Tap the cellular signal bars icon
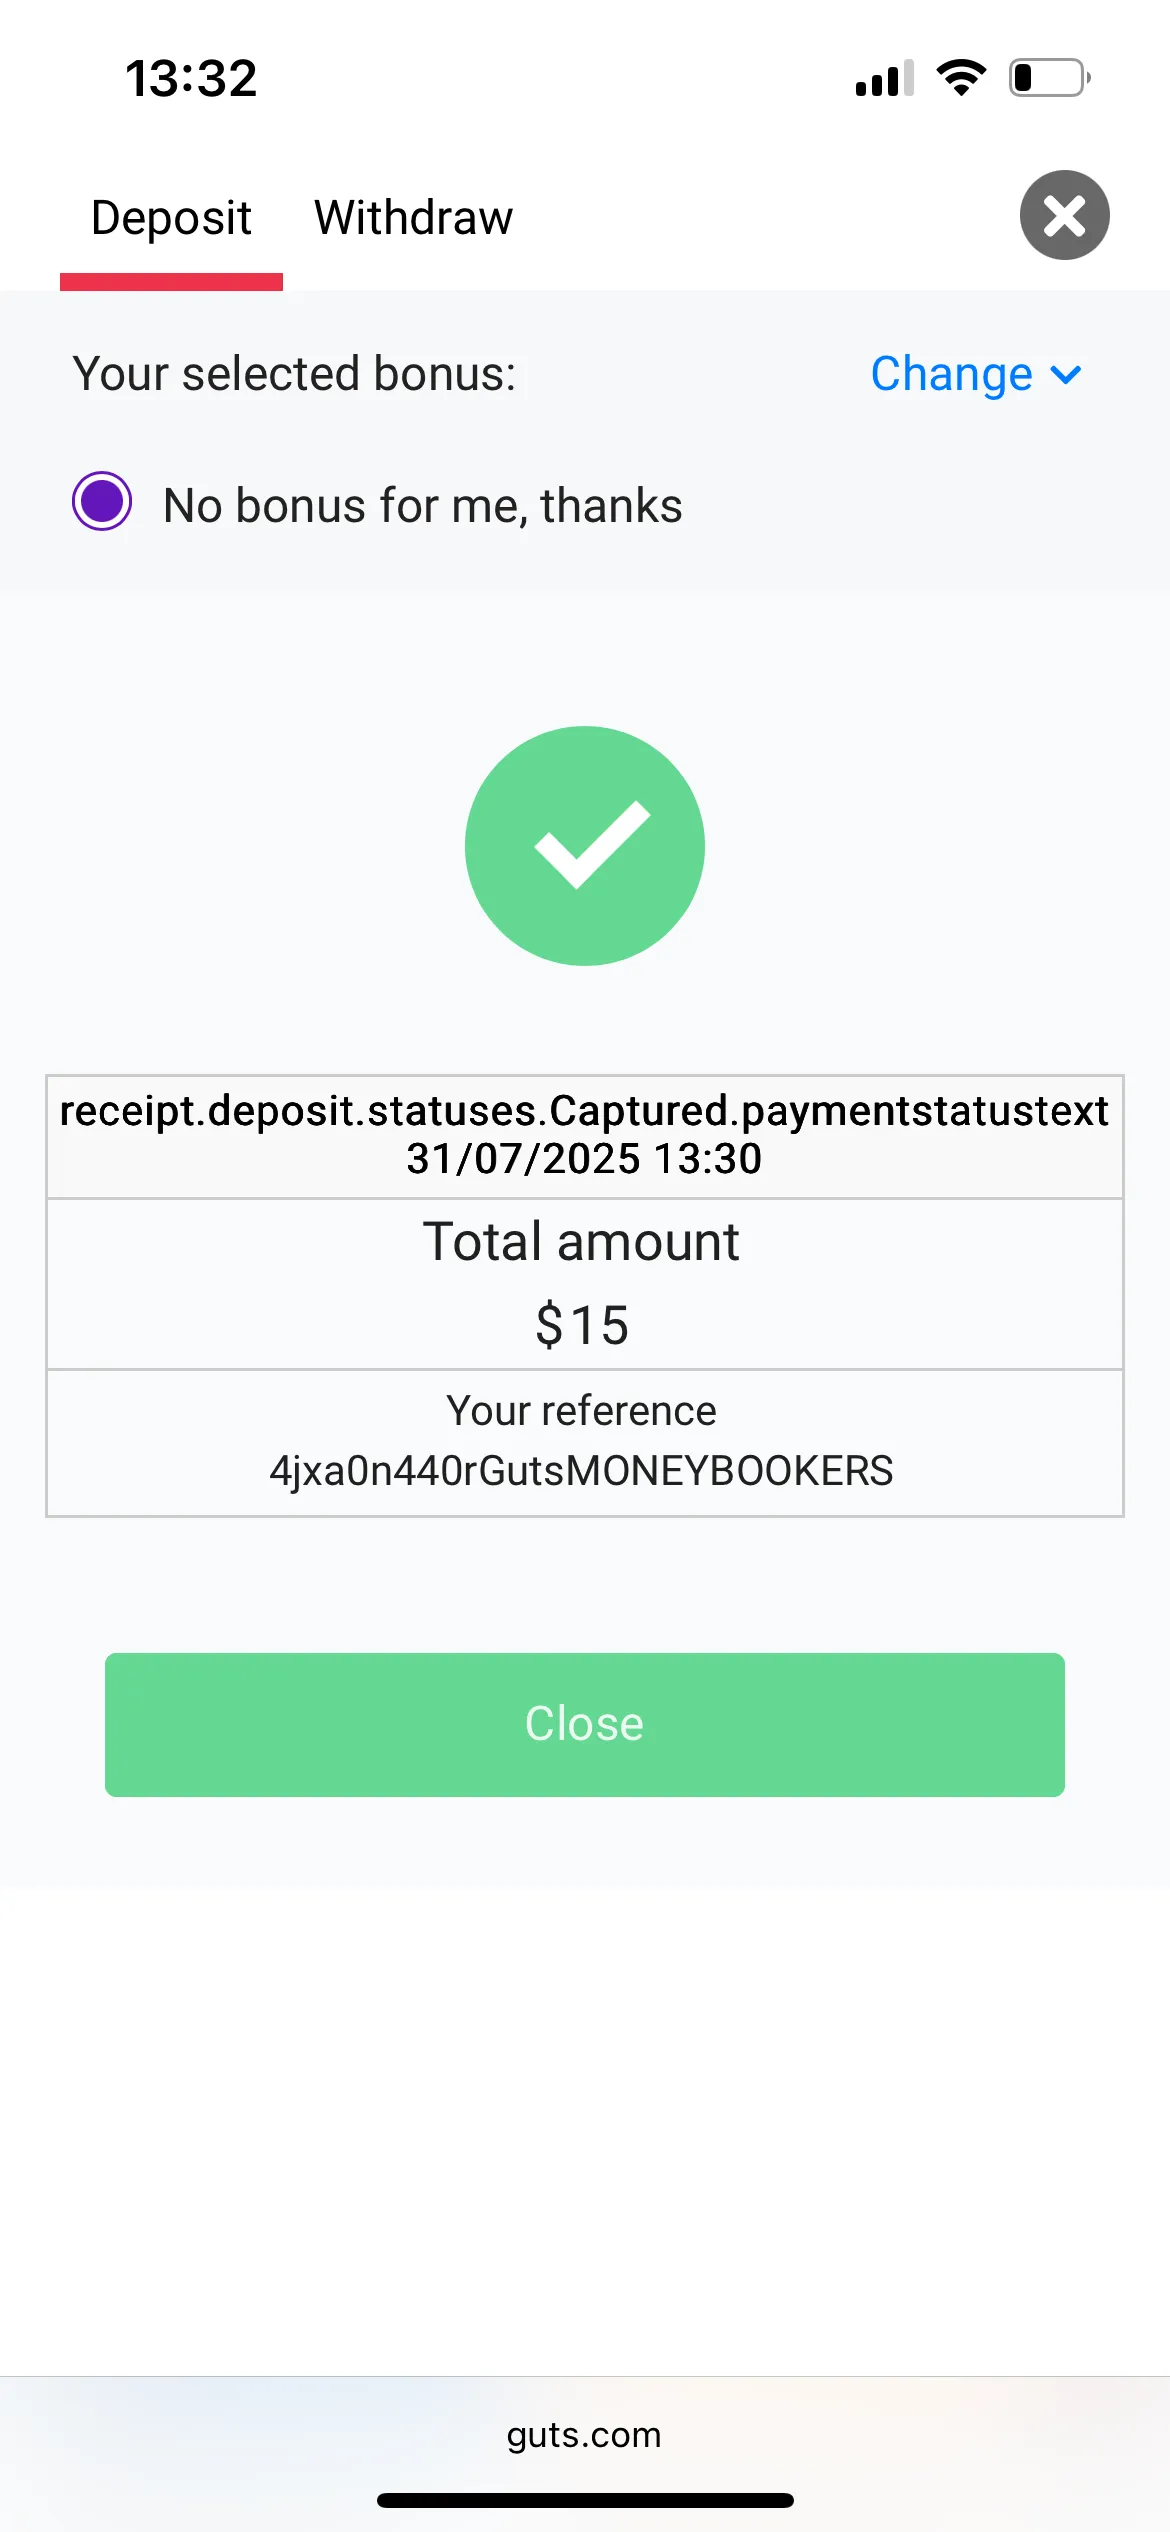This screenshot has width=1170, height=2532. 884,78
